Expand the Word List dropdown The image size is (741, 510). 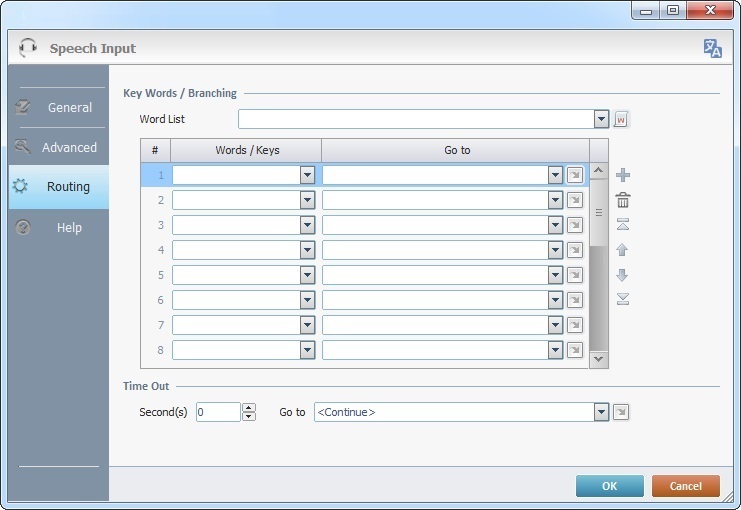[601, 120]
